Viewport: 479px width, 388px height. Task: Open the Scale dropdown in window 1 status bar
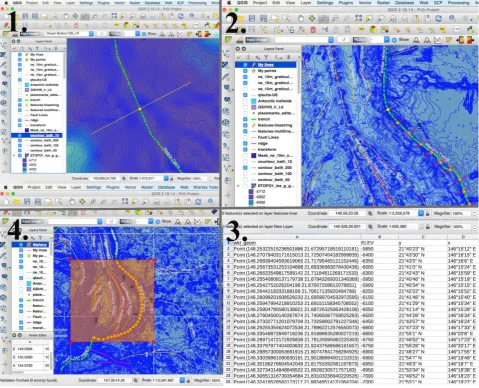click(166, 178)
